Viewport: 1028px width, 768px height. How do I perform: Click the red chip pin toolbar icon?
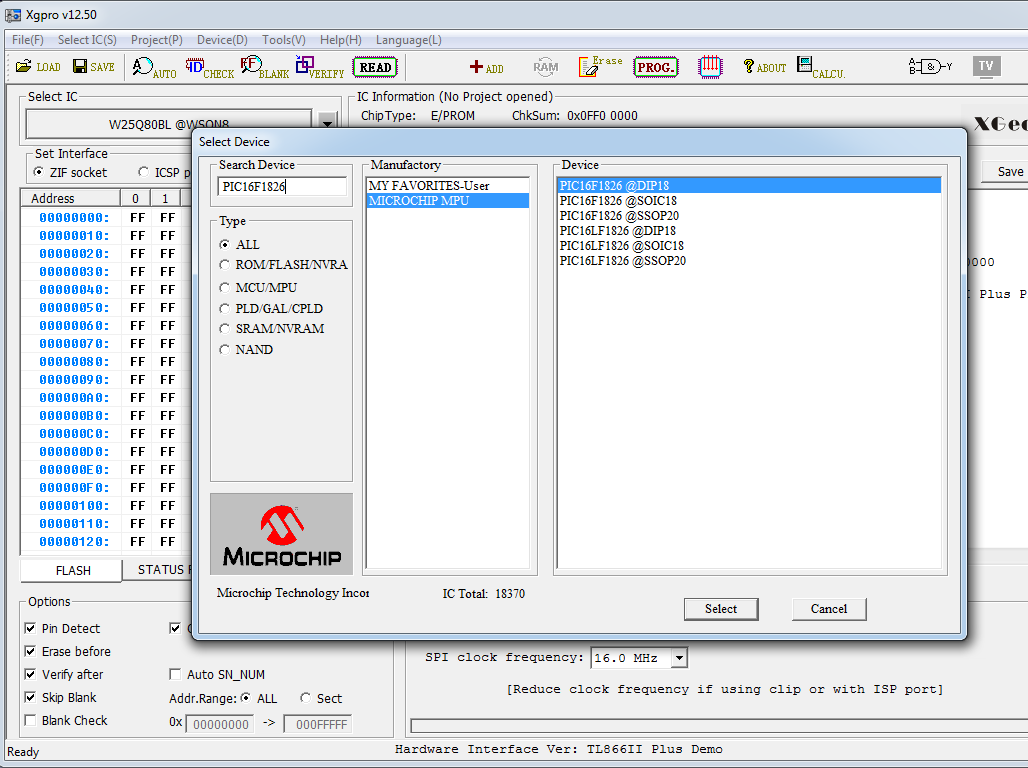(x=710, y=67)
